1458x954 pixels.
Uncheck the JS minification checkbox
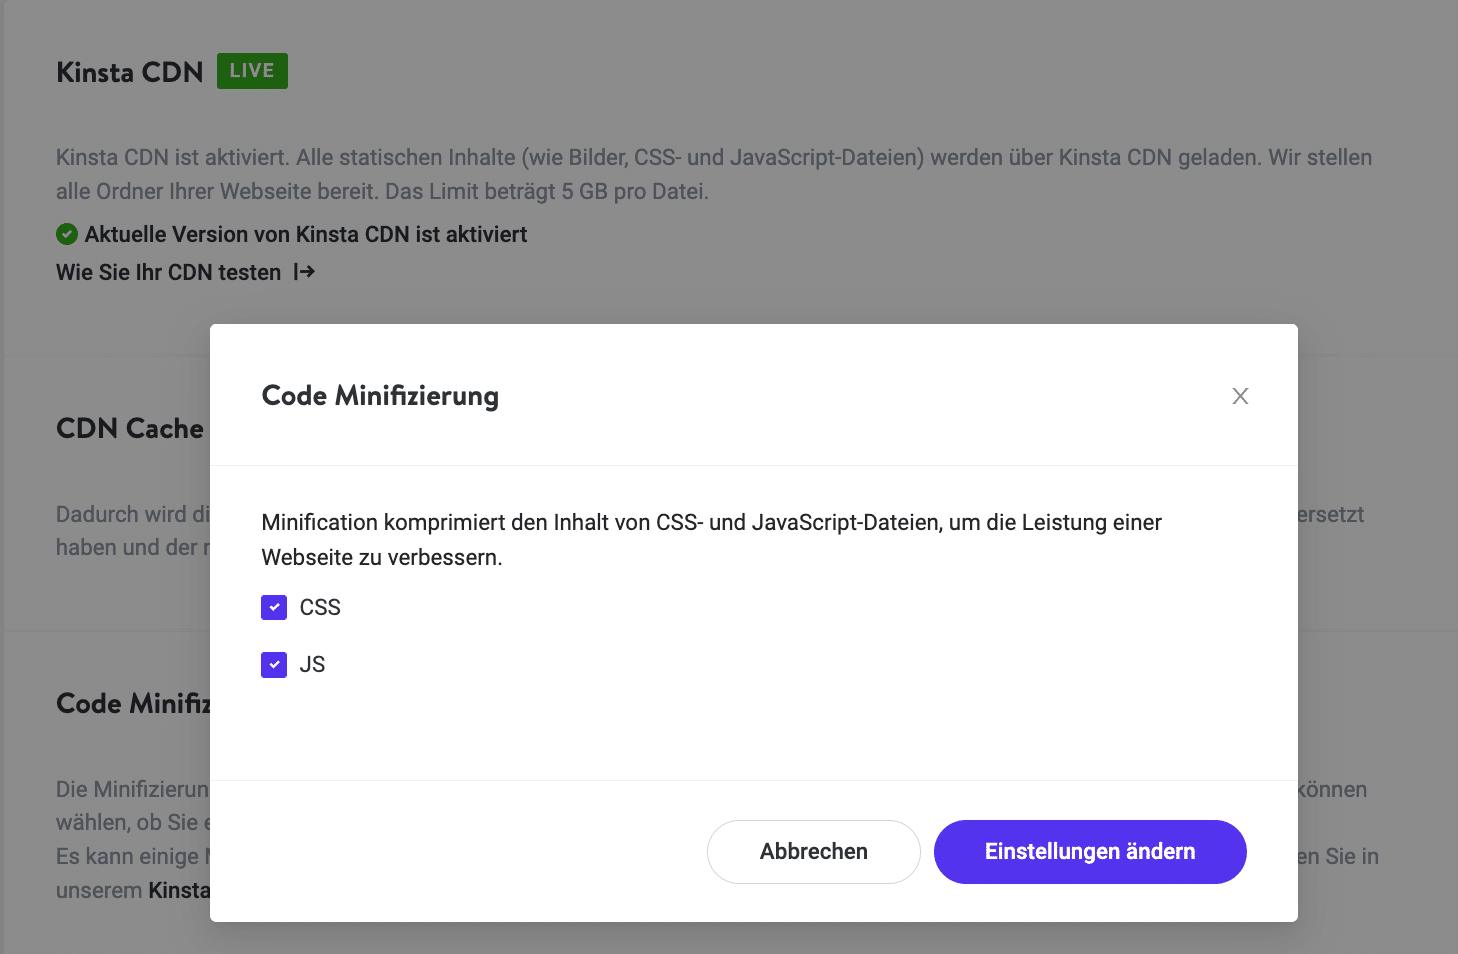tap(274, 664)
